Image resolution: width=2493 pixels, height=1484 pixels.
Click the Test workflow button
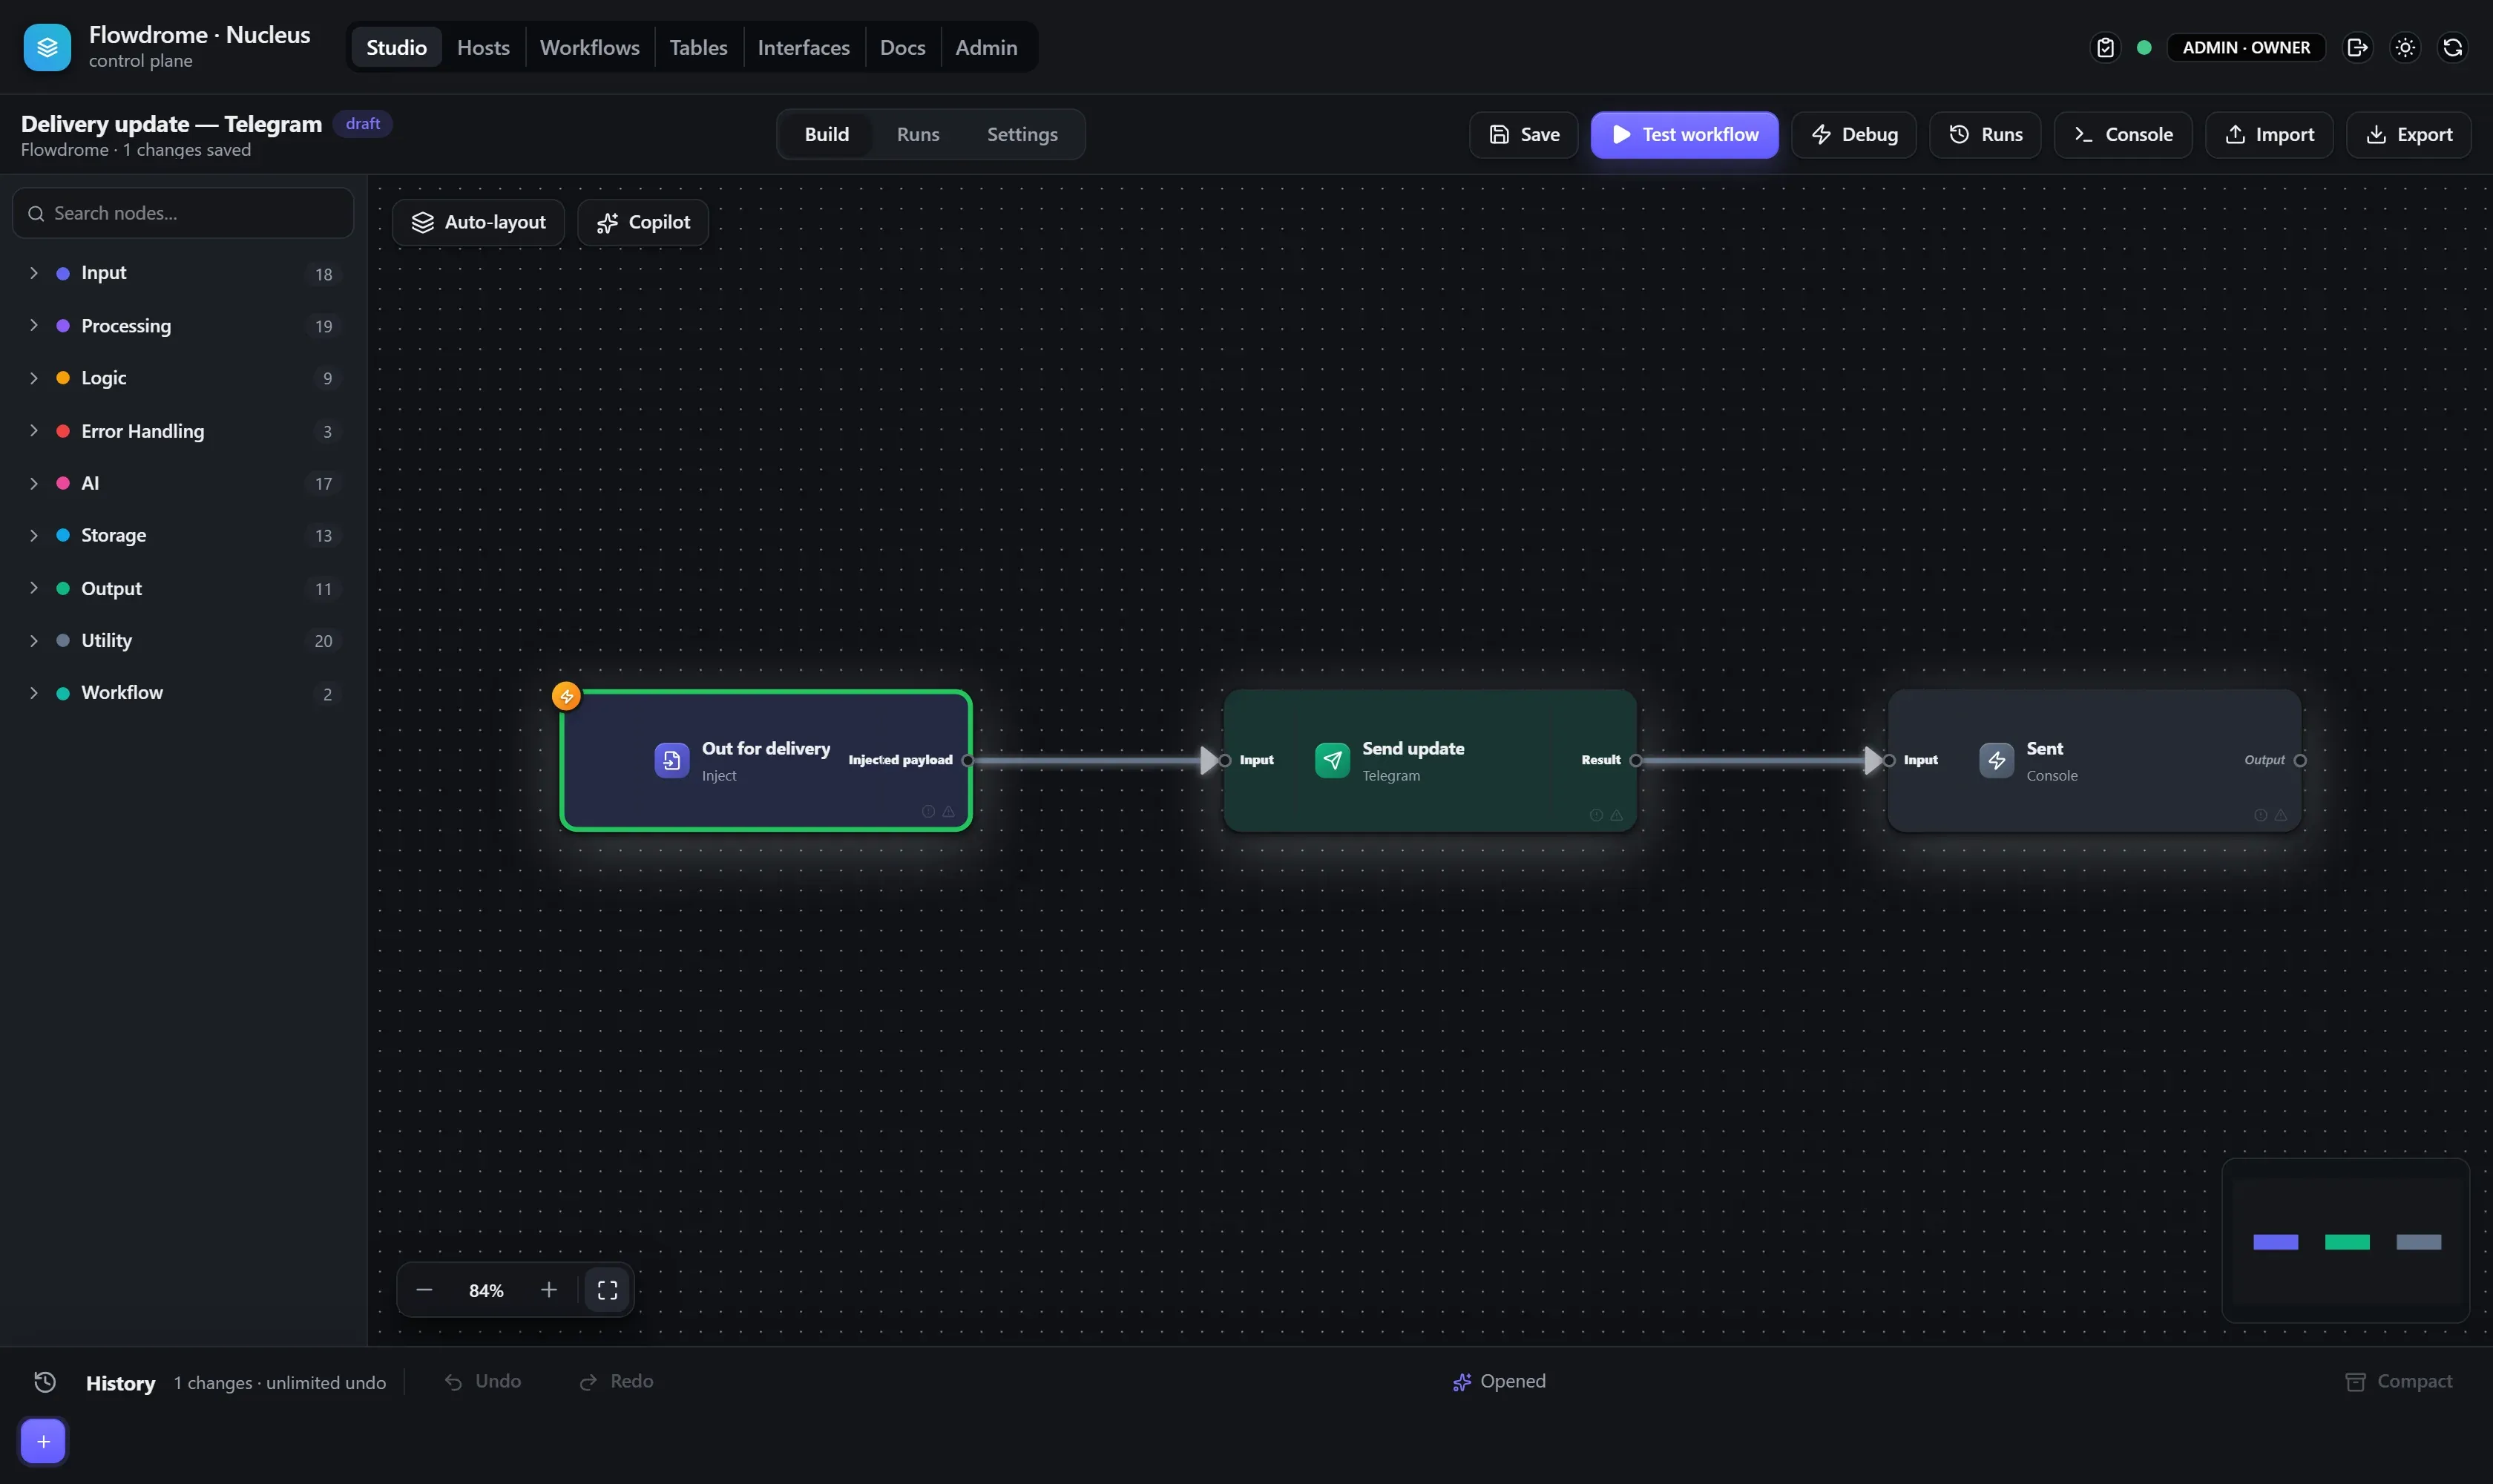pyautogui.click(x=1684, y=134)
